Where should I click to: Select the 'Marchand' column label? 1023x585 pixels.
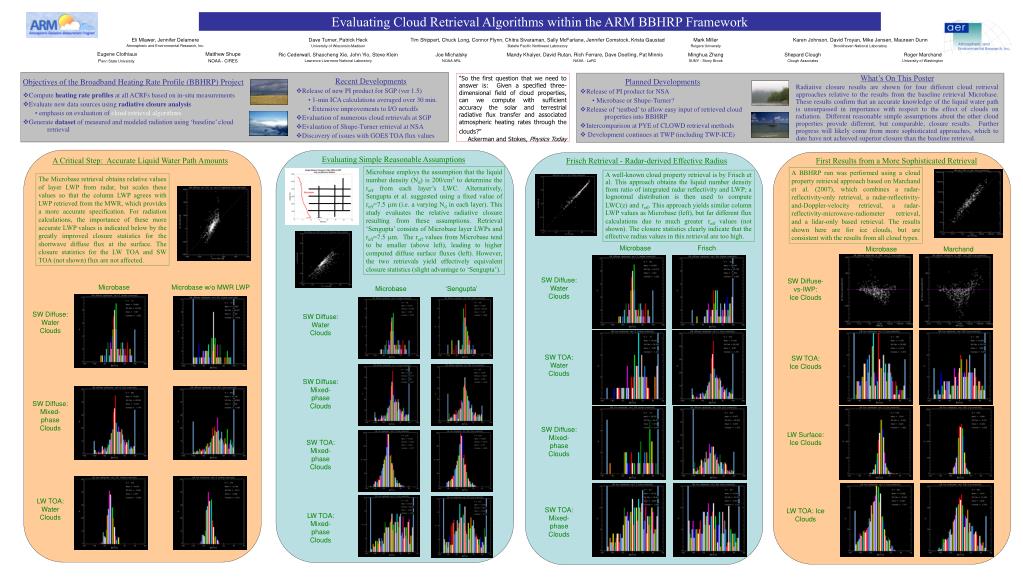coord(958,249)
